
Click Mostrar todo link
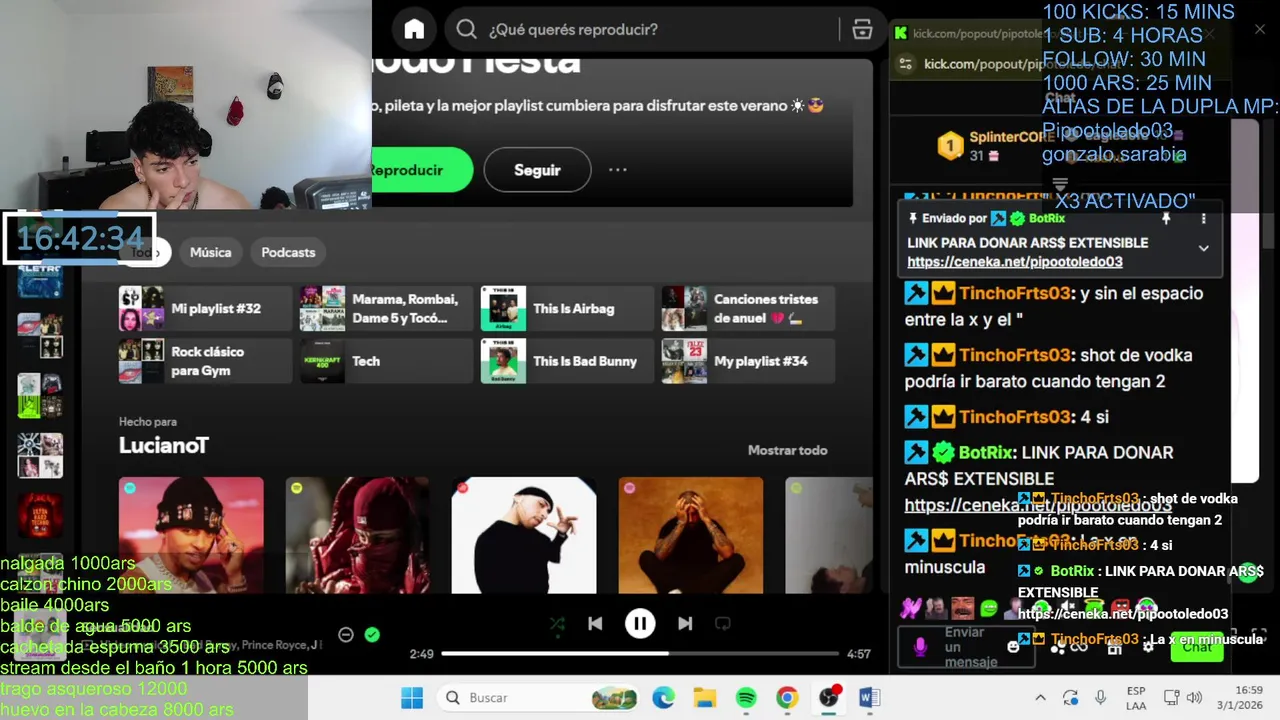point(788,450)
